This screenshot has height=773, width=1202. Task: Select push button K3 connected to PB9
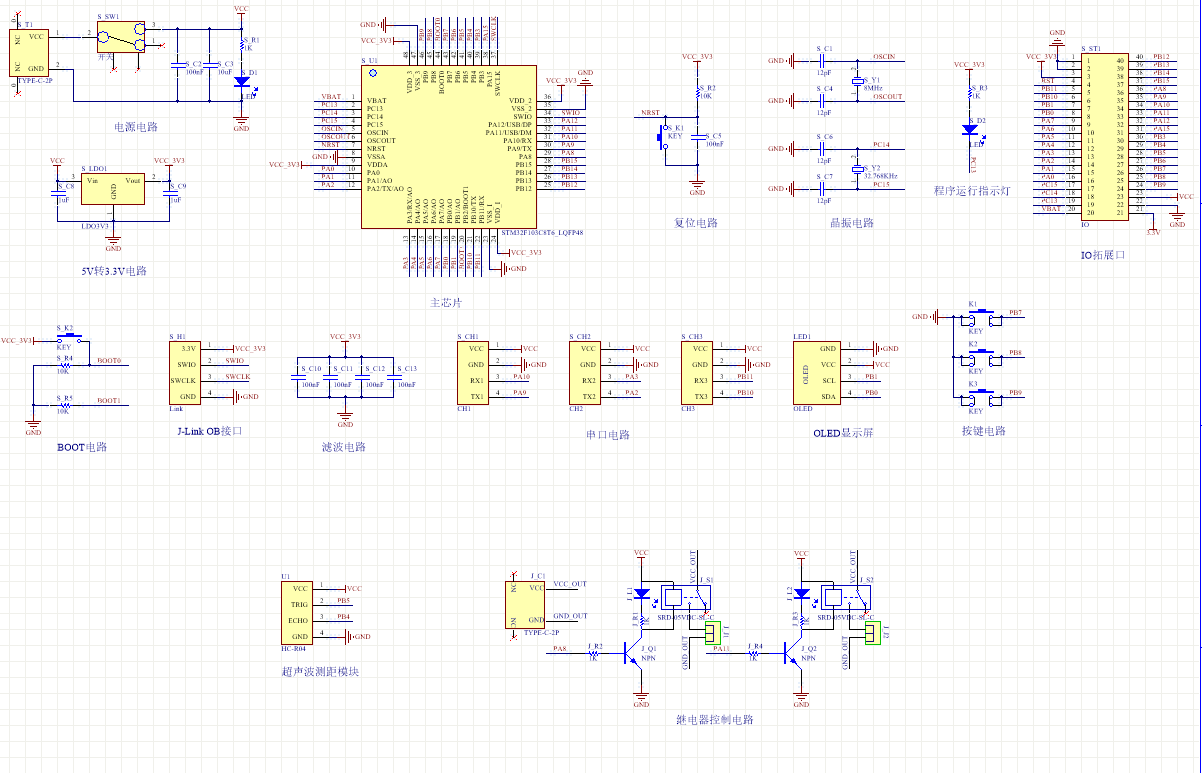point(981,398)
